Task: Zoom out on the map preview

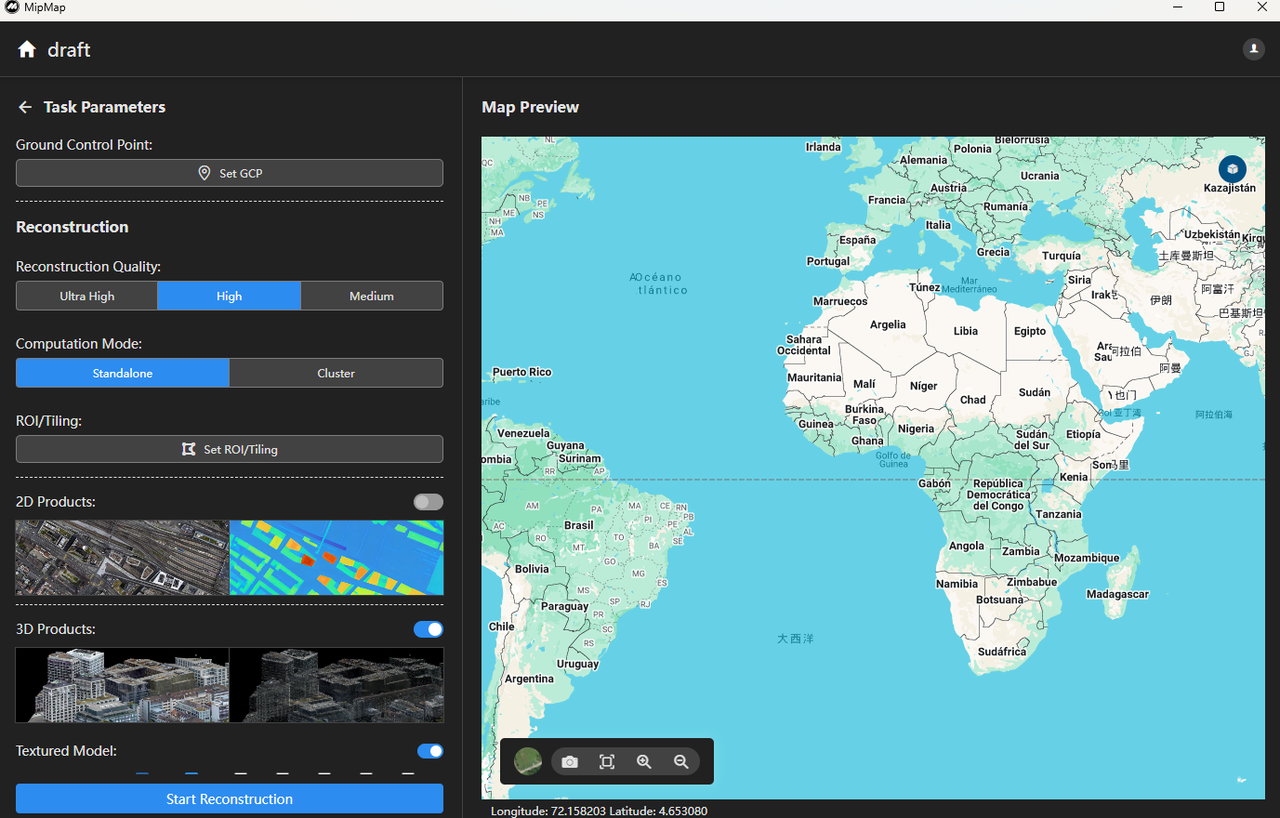Action: tap(681, 762)
